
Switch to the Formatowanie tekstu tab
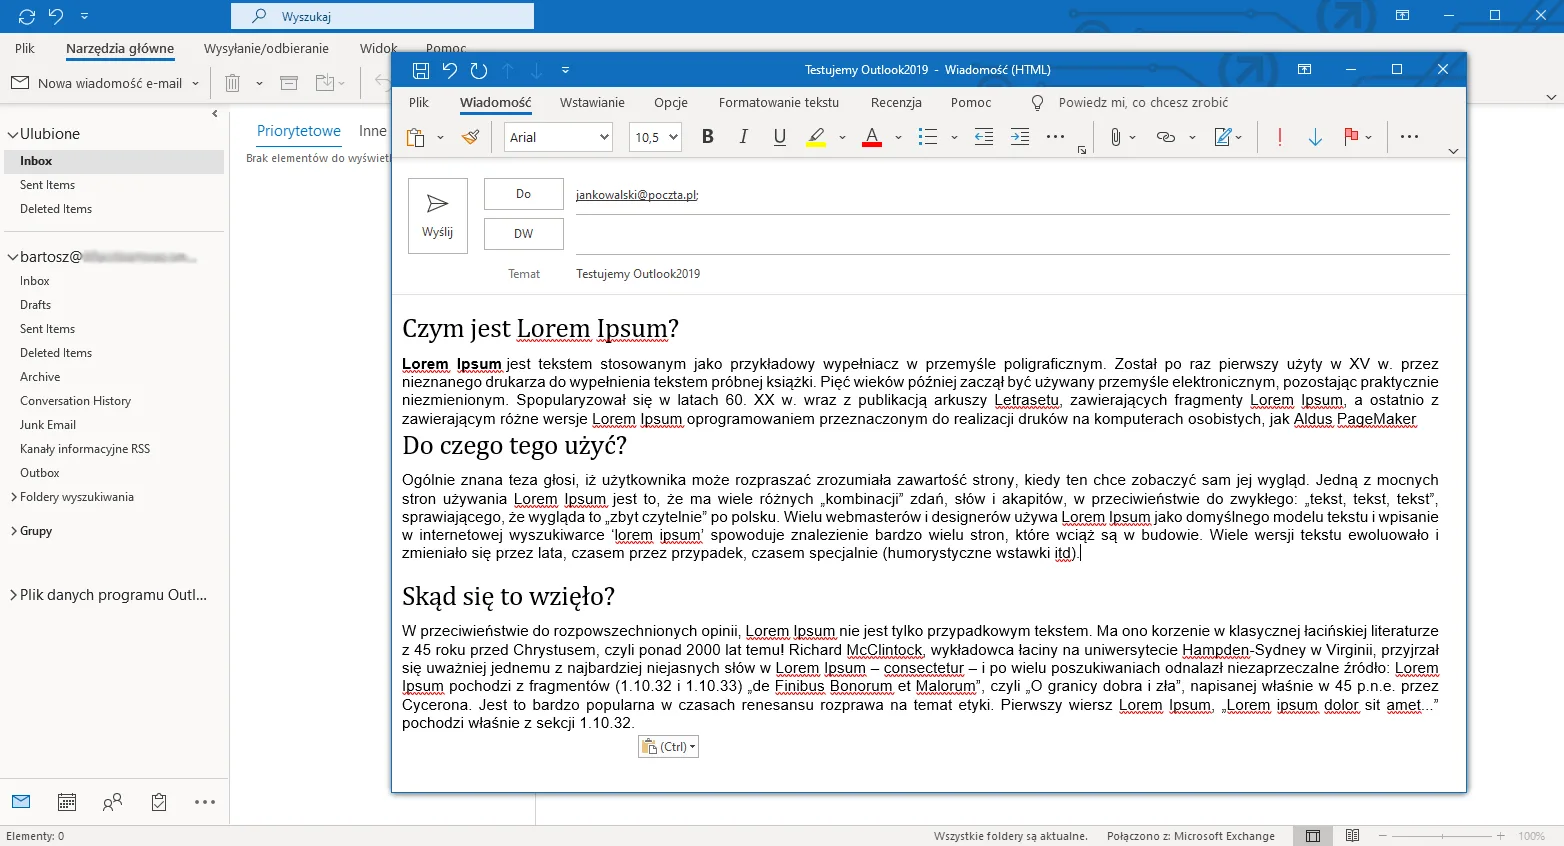779,102
